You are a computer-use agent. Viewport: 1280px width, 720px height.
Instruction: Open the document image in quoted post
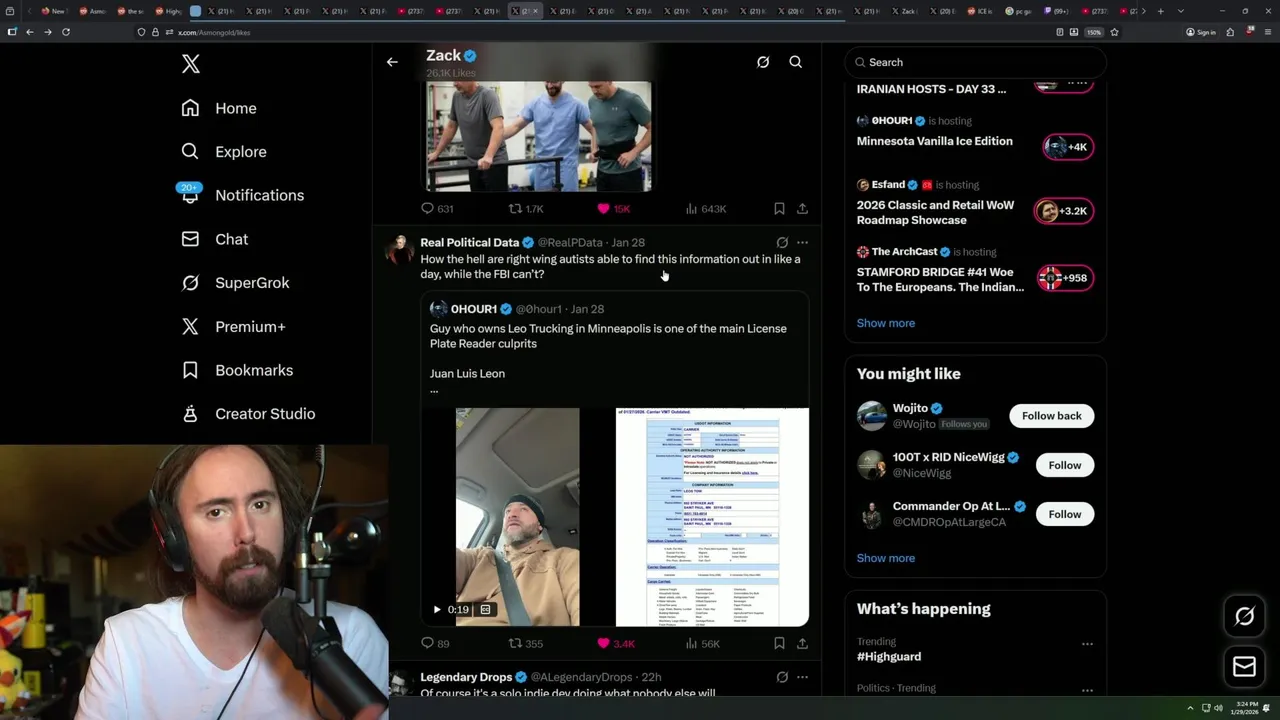click(x=712, y=517)
